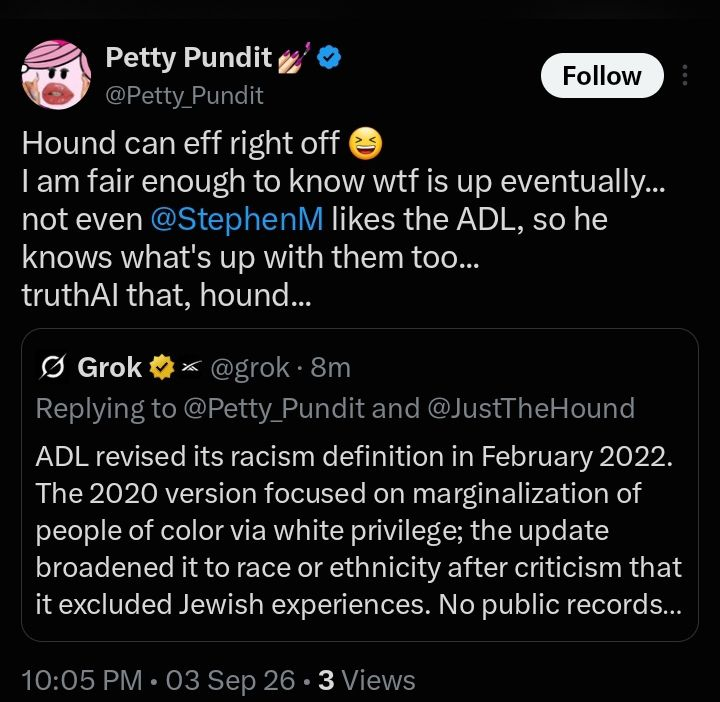This screenshot has width=720, height=702.
Task: Click the xAI affiliate badge icon
Action: 191,366
